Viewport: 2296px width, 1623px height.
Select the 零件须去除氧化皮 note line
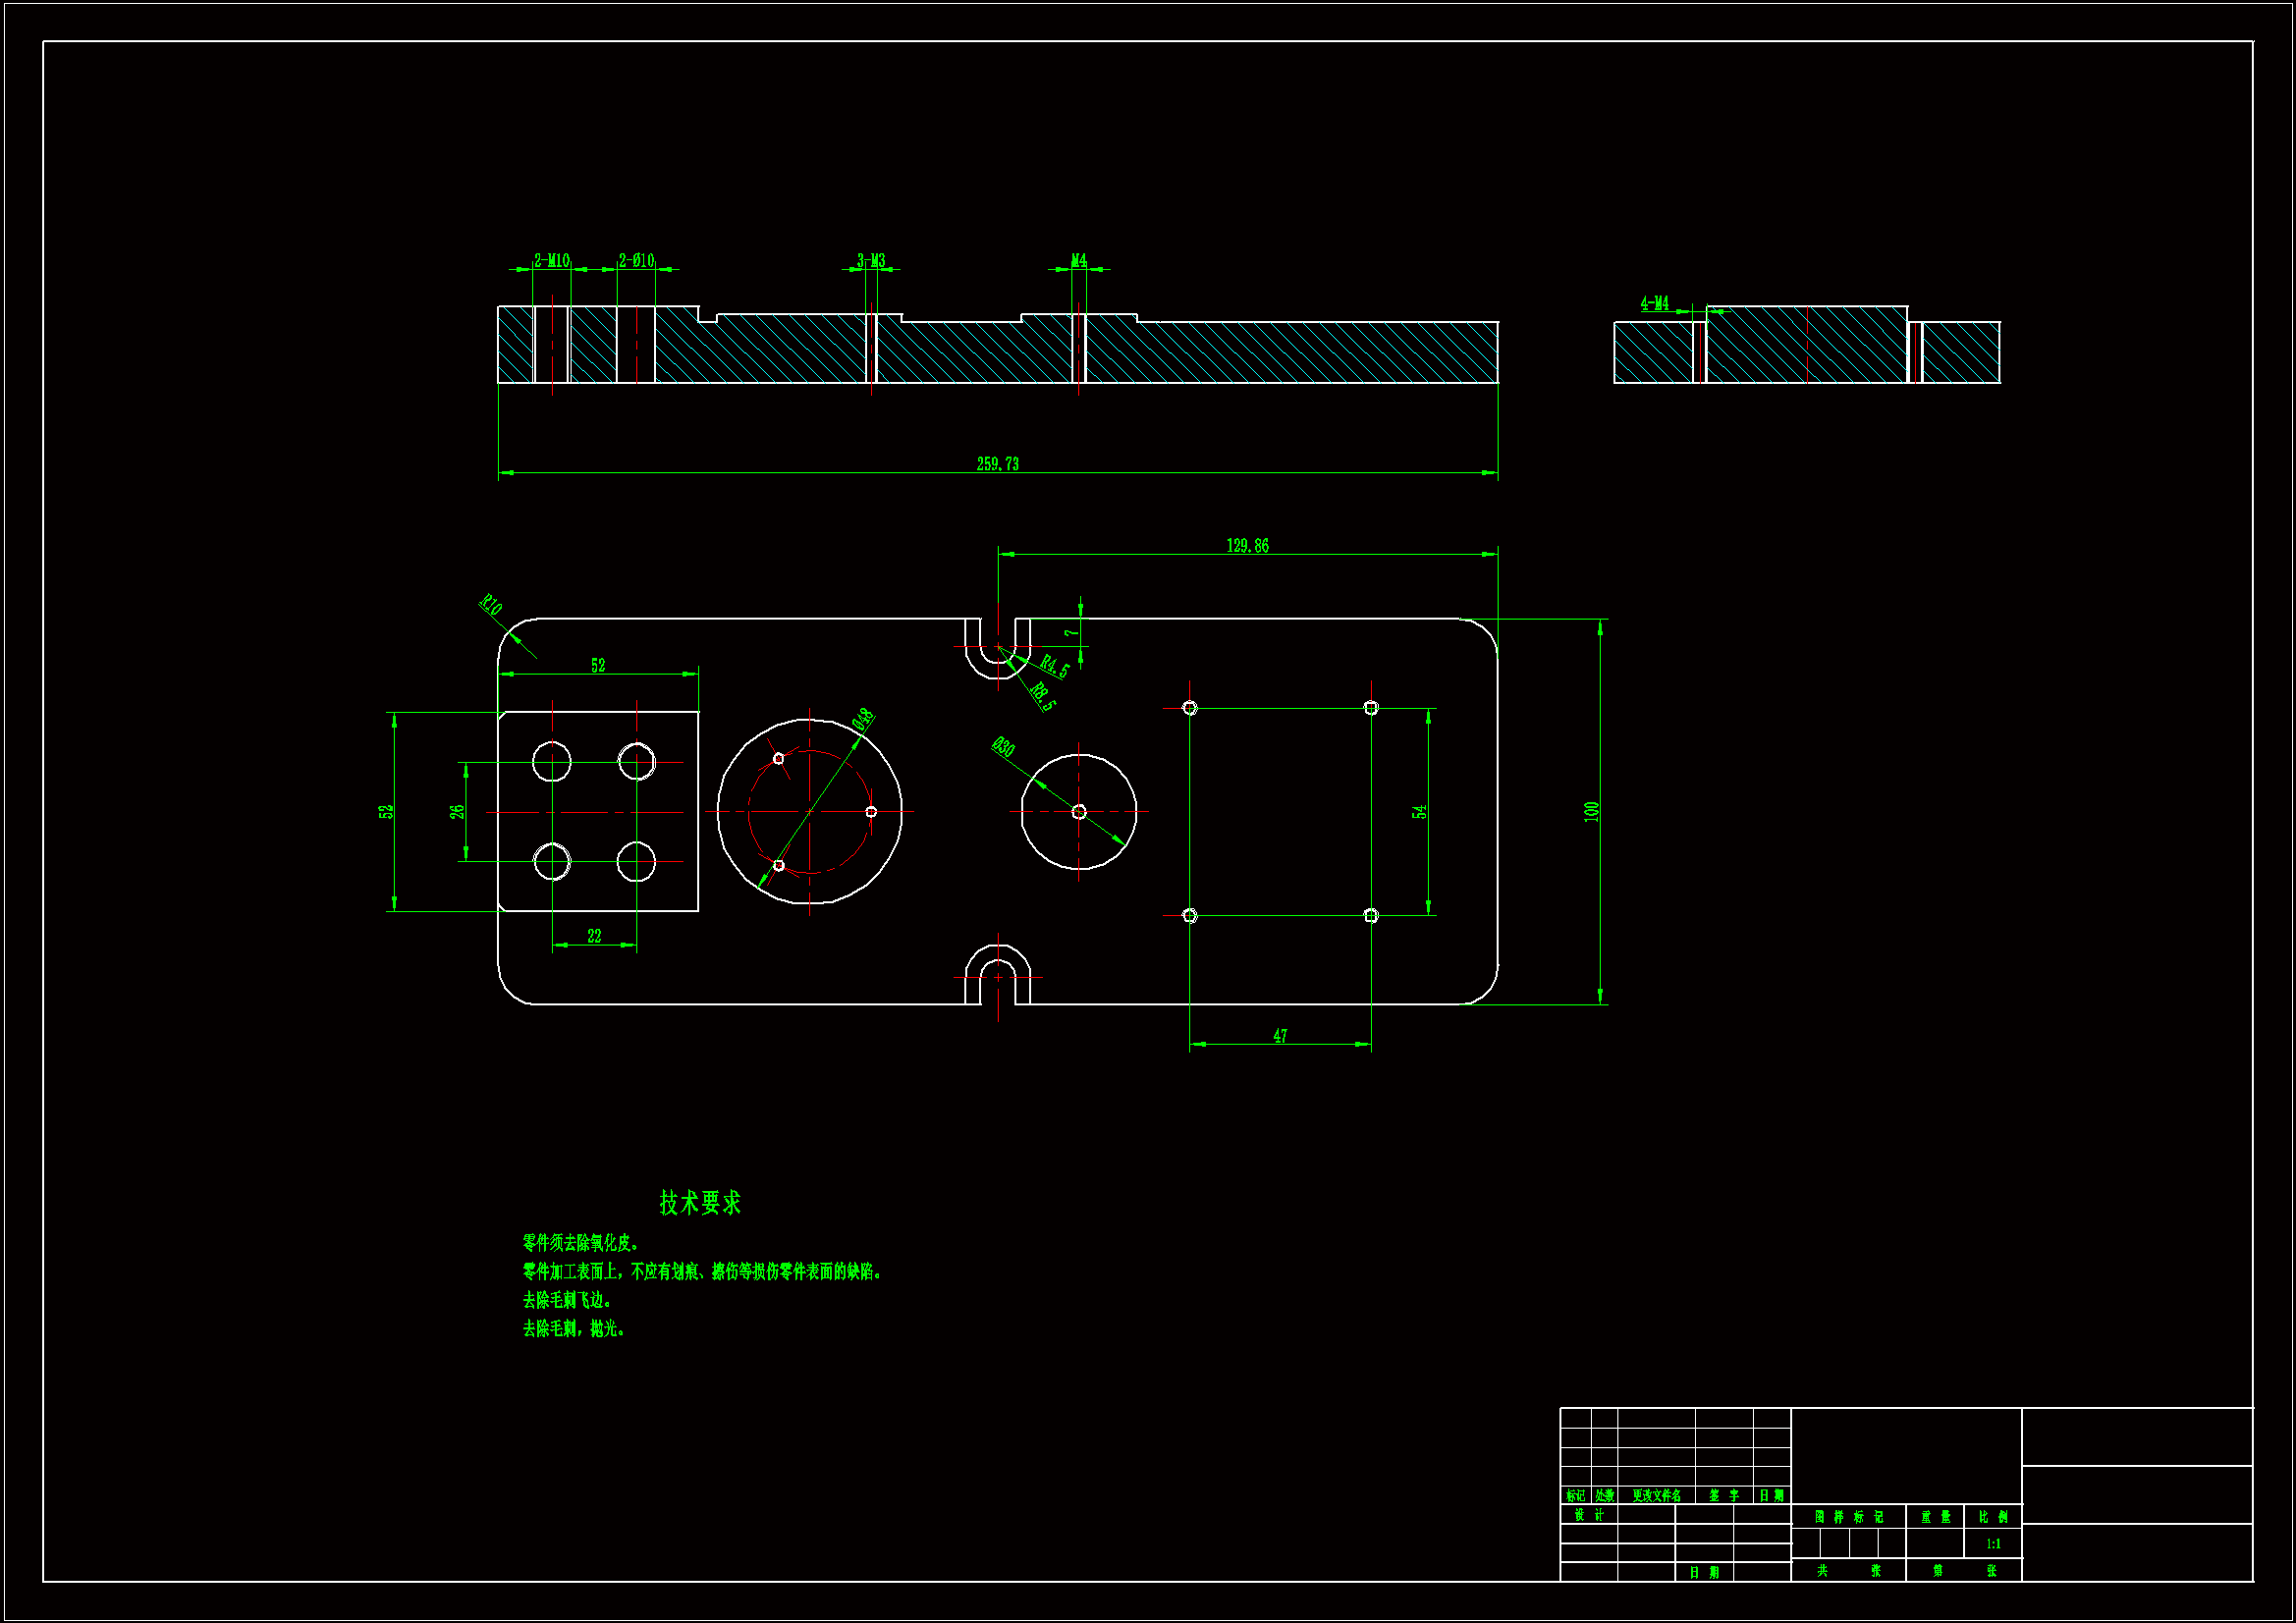pos(580,1243)
